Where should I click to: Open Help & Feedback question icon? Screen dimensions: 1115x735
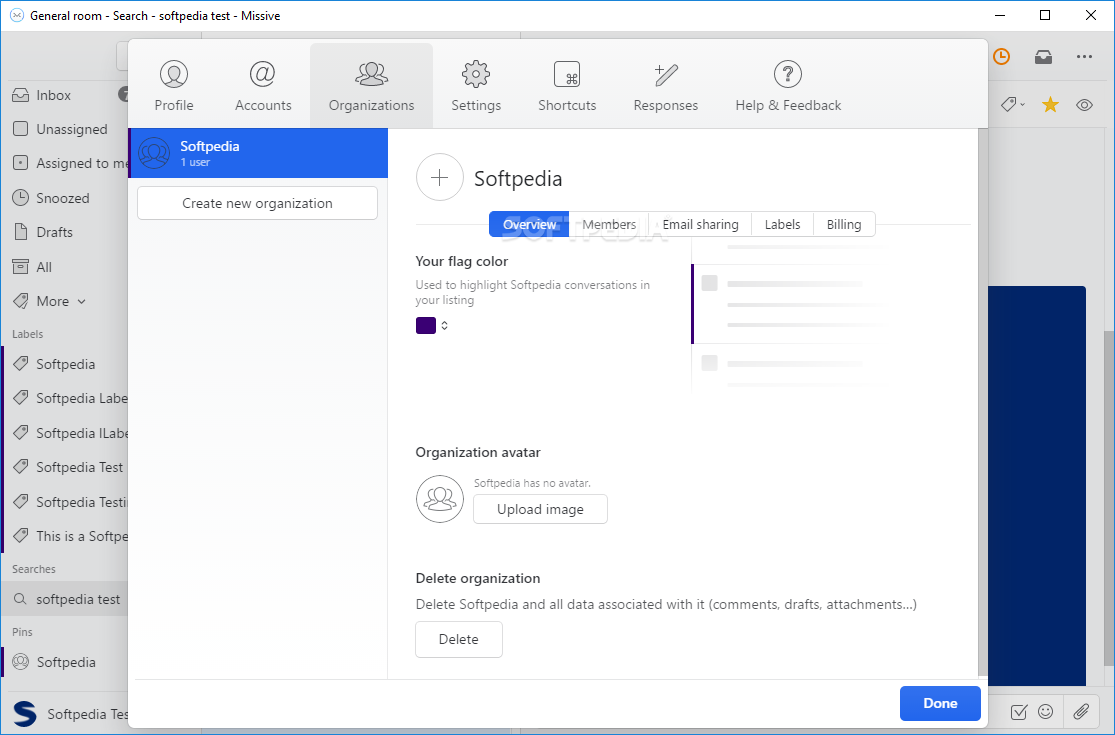click(x=787, y=74)
